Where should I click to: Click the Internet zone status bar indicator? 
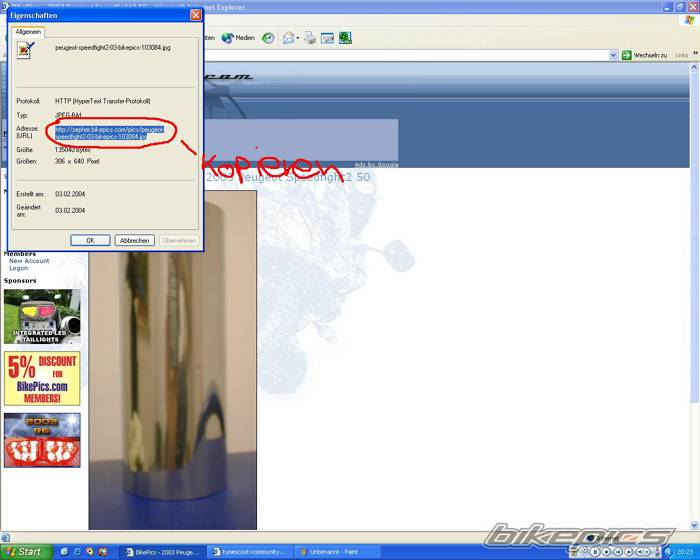coord(604,538)
